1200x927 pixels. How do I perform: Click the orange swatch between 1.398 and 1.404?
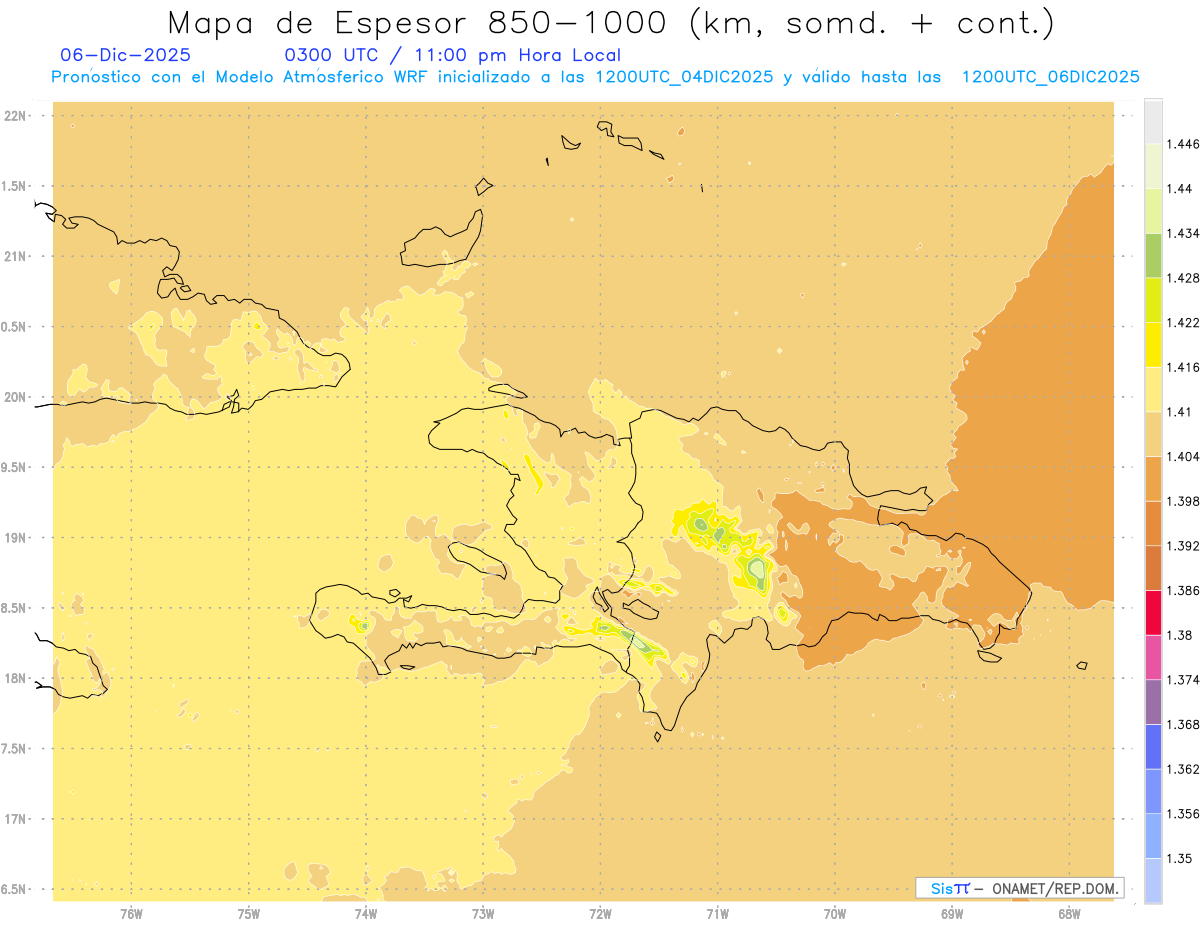pyautogui.click(x=1153, y=479)
